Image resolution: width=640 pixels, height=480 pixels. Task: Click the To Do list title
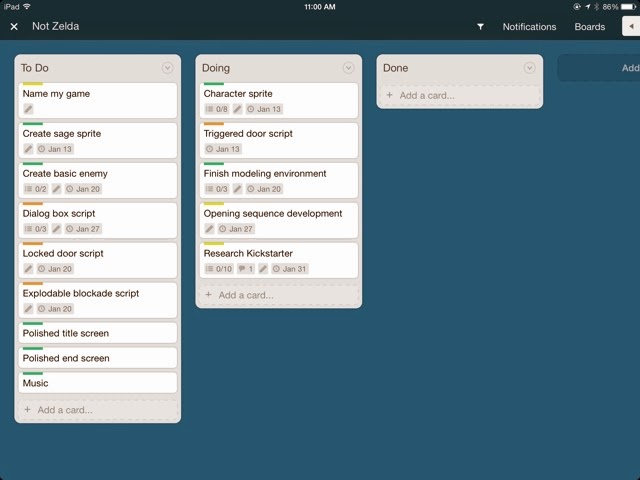35,68
